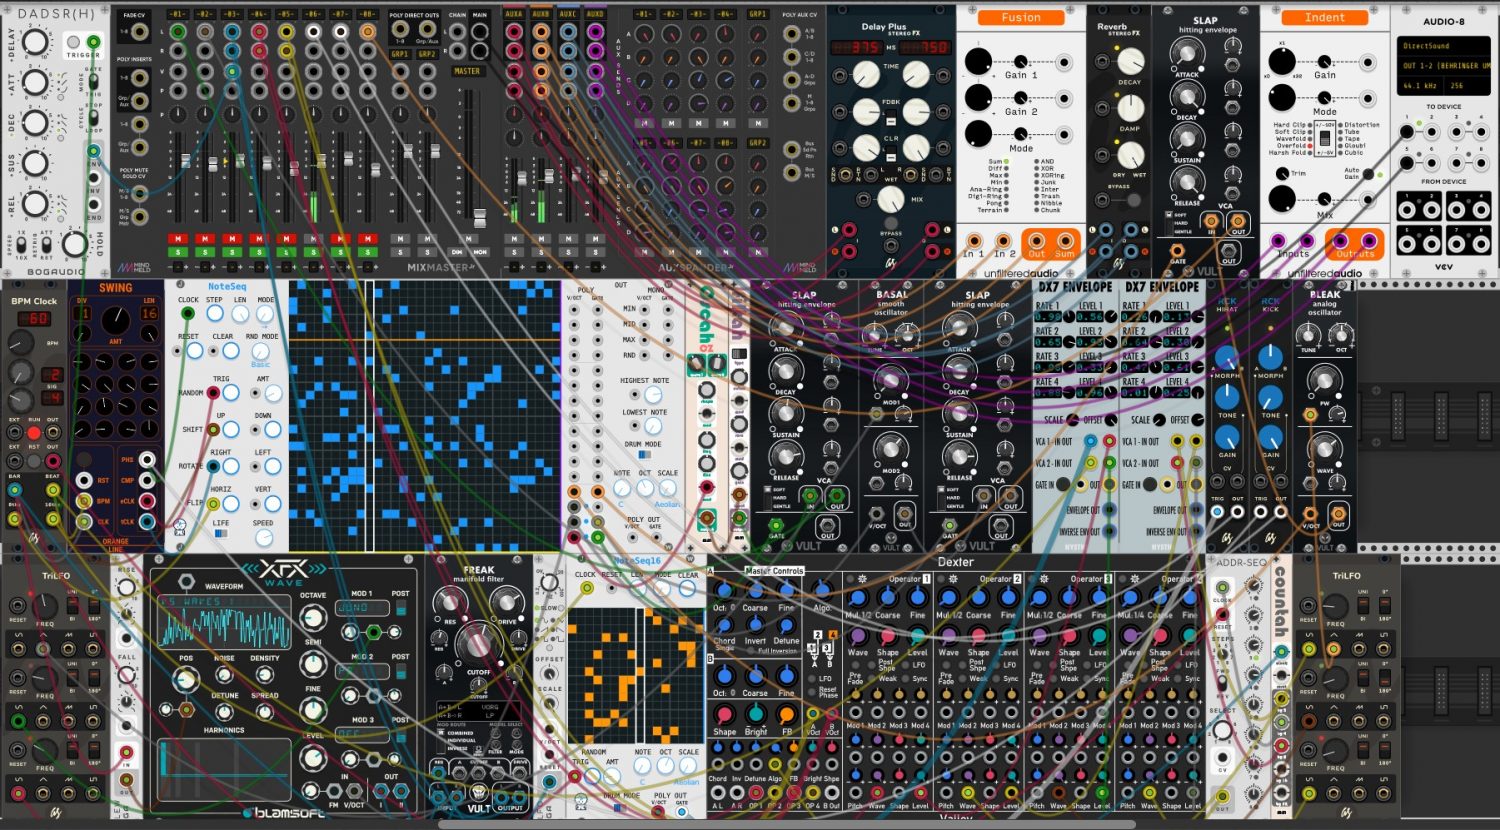Image resolution: width=1500 pixels, height=830 pixels.
Task: Click the XFX Wave OCTAVE knob
Action: click(313, 619)
